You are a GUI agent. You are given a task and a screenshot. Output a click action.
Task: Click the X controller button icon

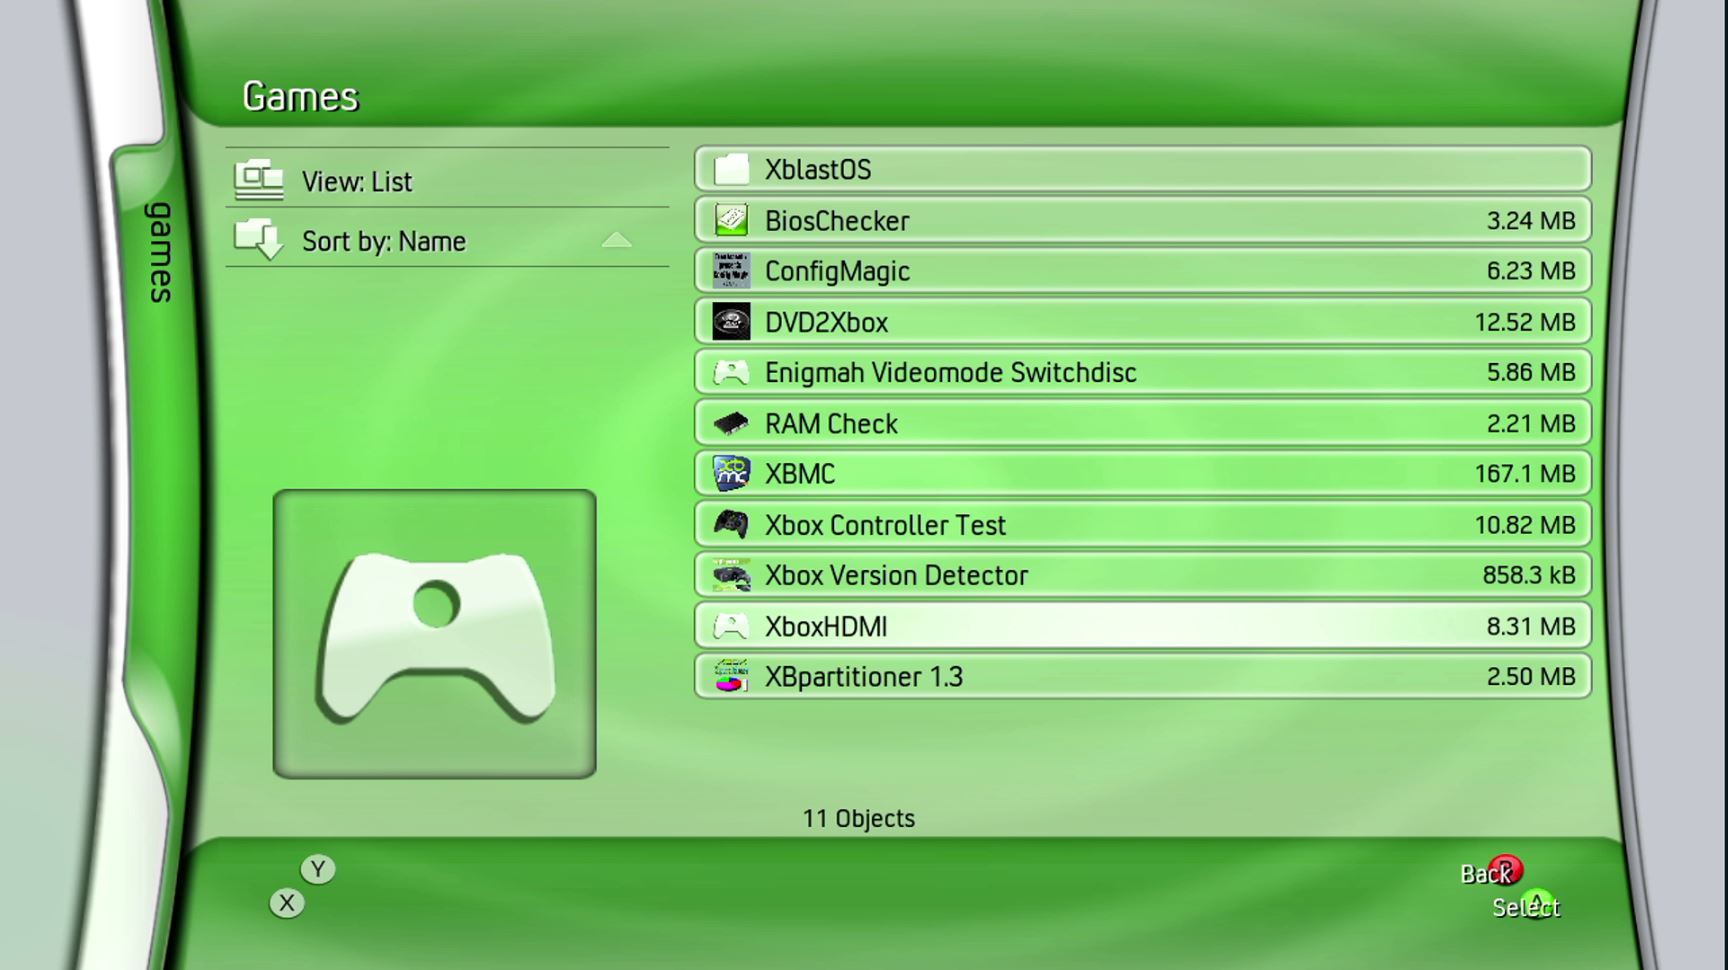(x=287, y=903)
